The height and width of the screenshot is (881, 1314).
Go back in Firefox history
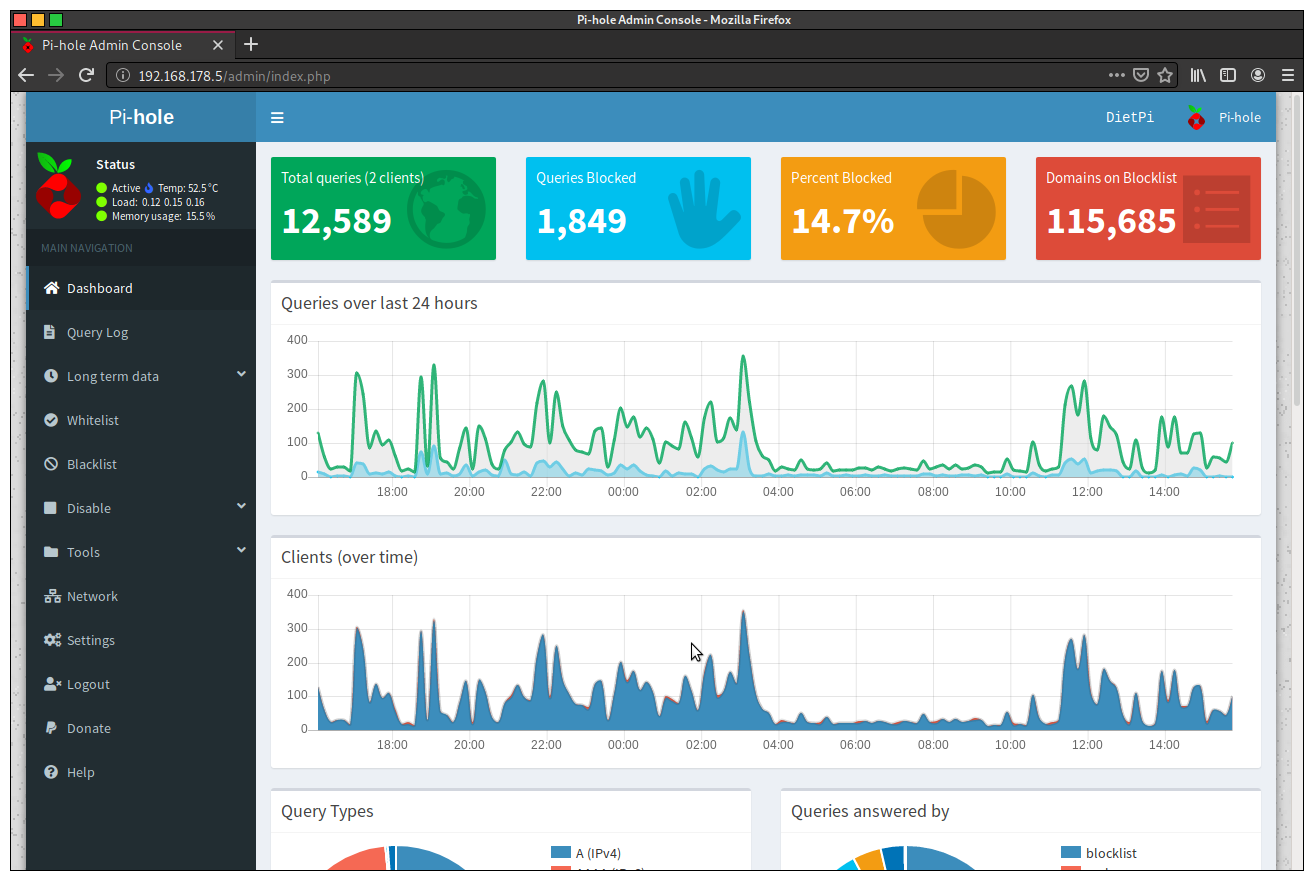click(26, 75)
